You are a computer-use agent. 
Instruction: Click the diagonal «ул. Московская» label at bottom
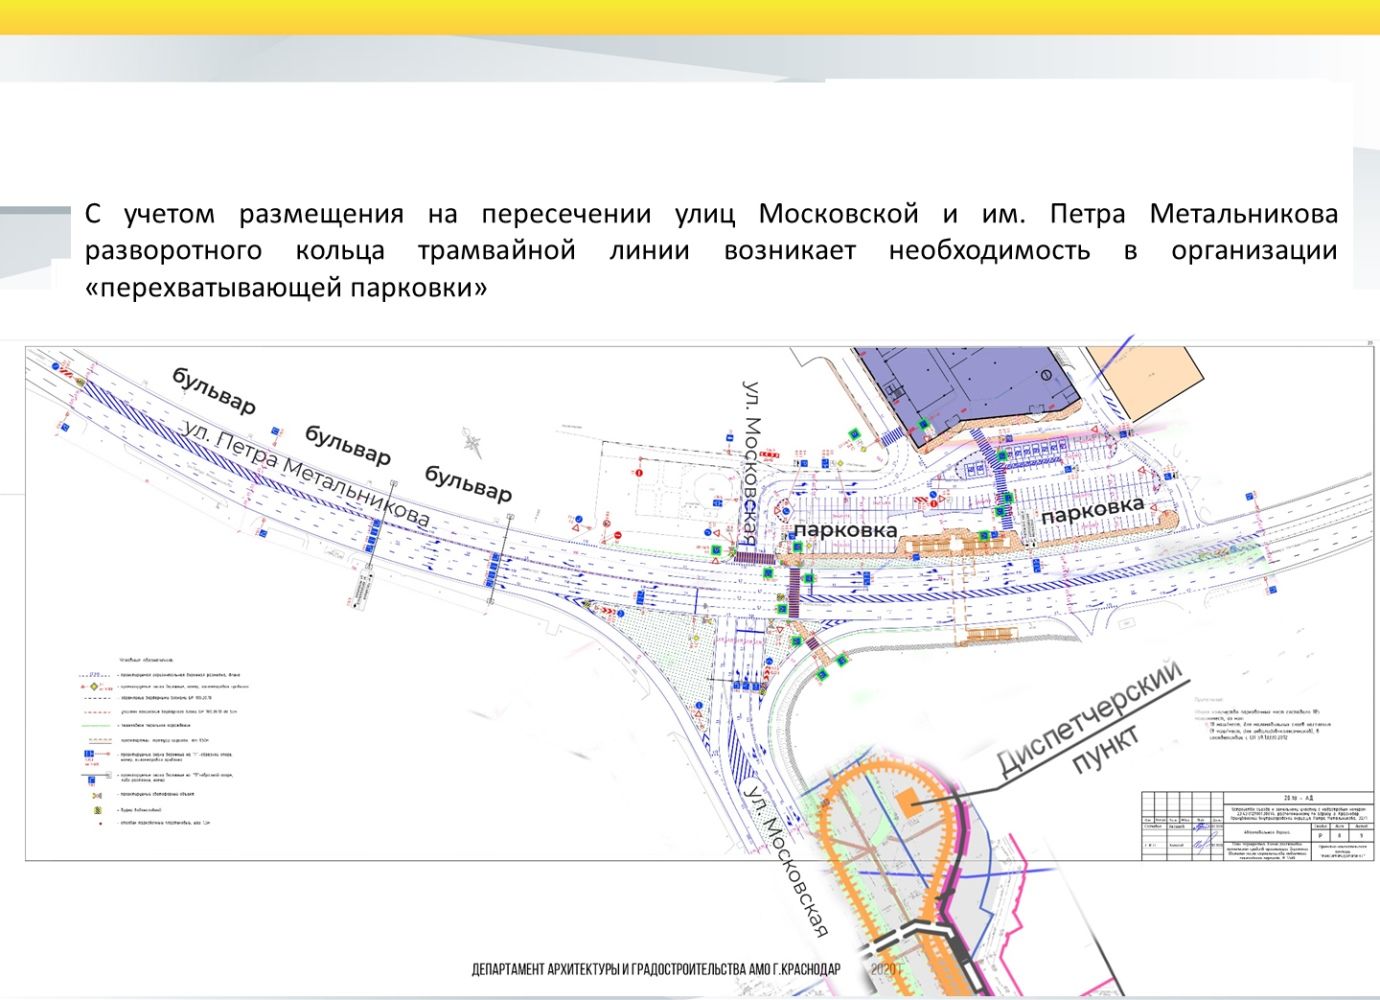[787, 862]
